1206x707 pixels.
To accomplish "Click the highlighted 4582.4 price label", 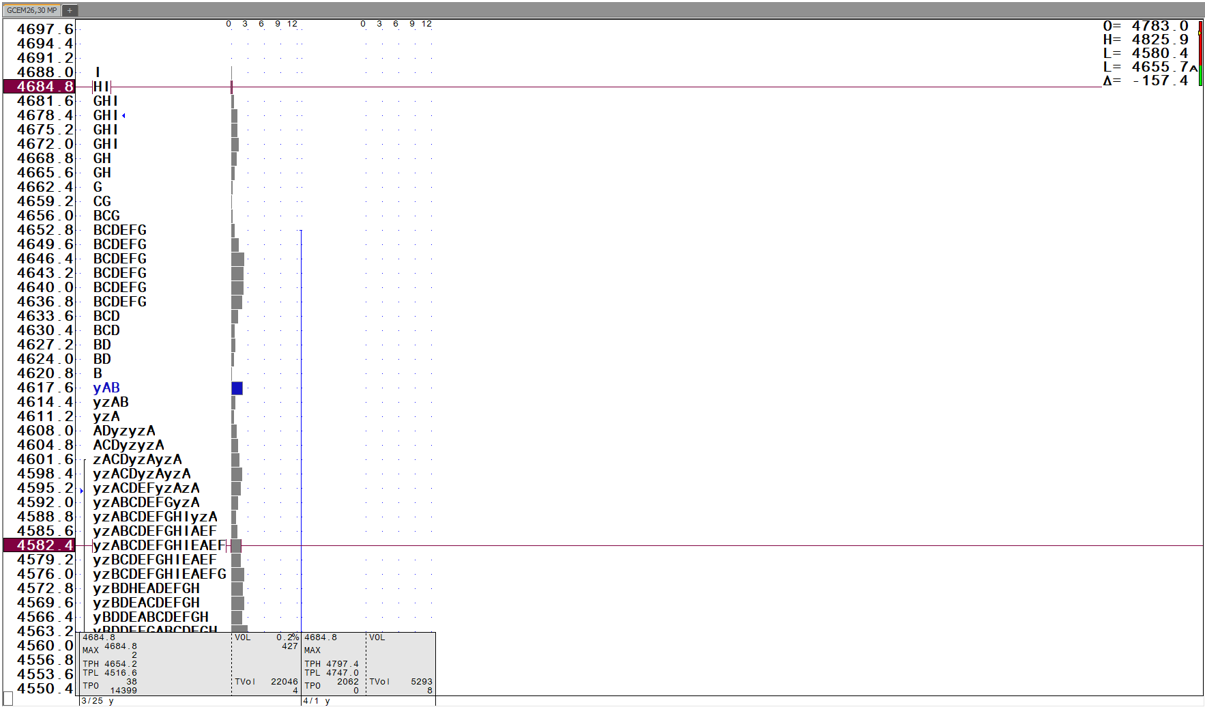I will [39, 546].
